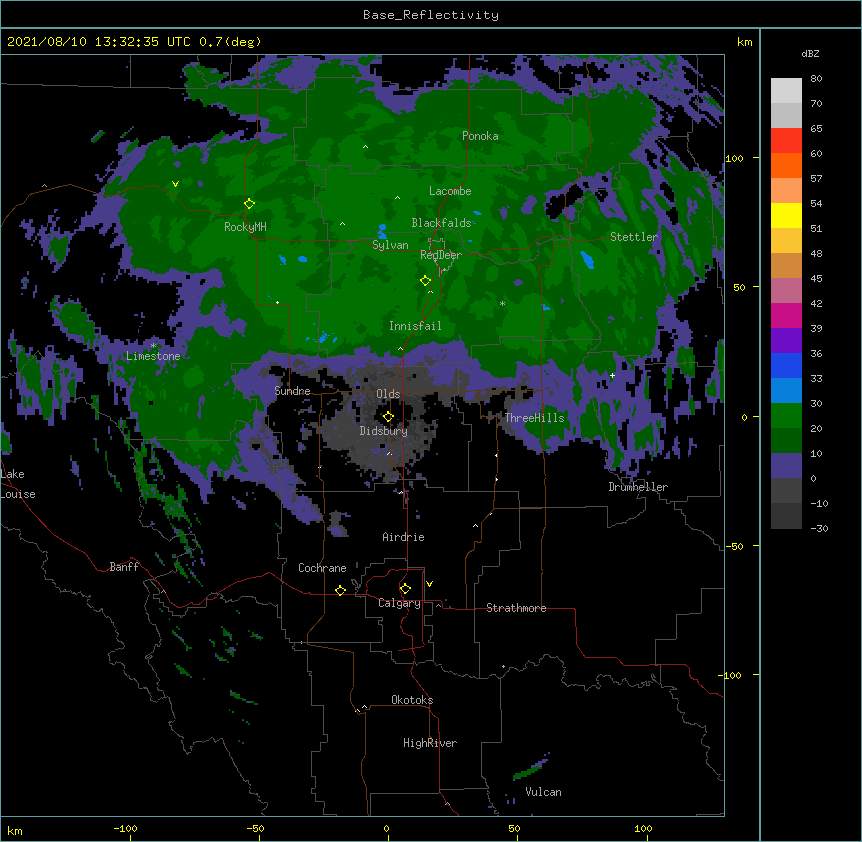Click the HighRiver town label
This screenshot has height=842, width=862.
coord(430,743)
